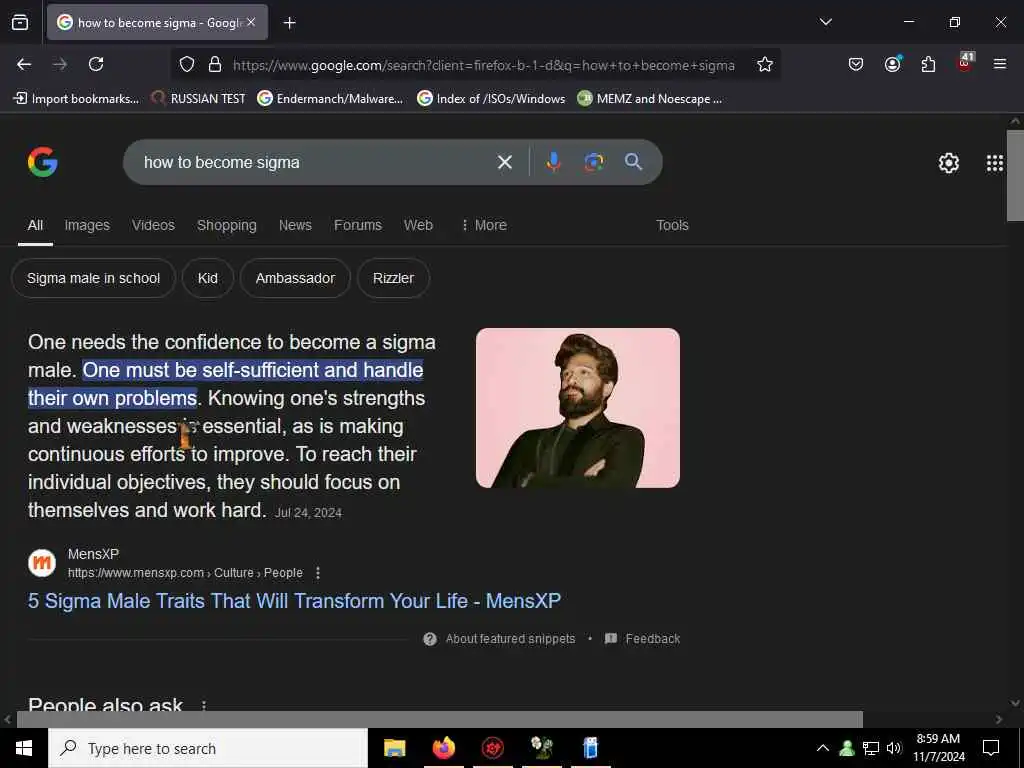Close the 'how to become sigma' tab

(x=251, y=22)
